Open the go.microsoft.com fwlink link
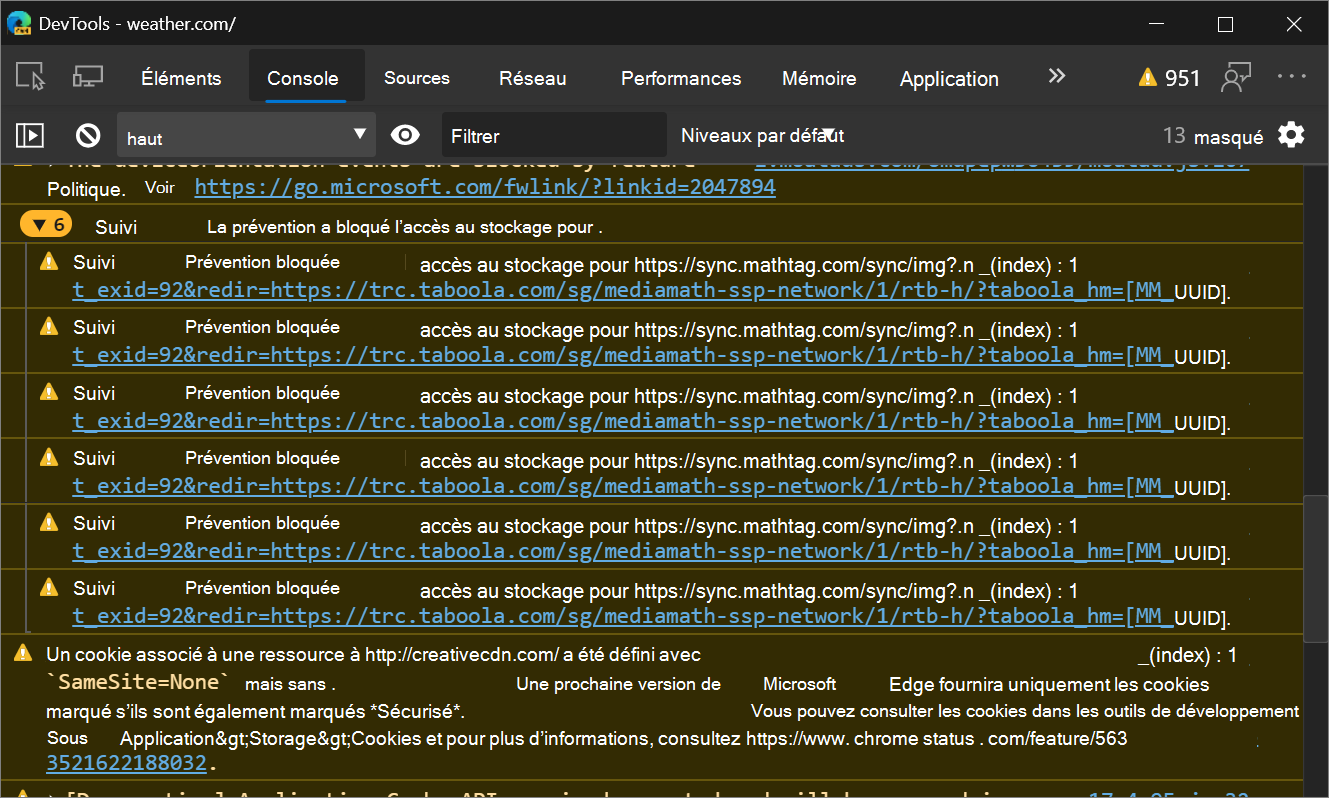1329x798 pixels. tap(485, 187)
